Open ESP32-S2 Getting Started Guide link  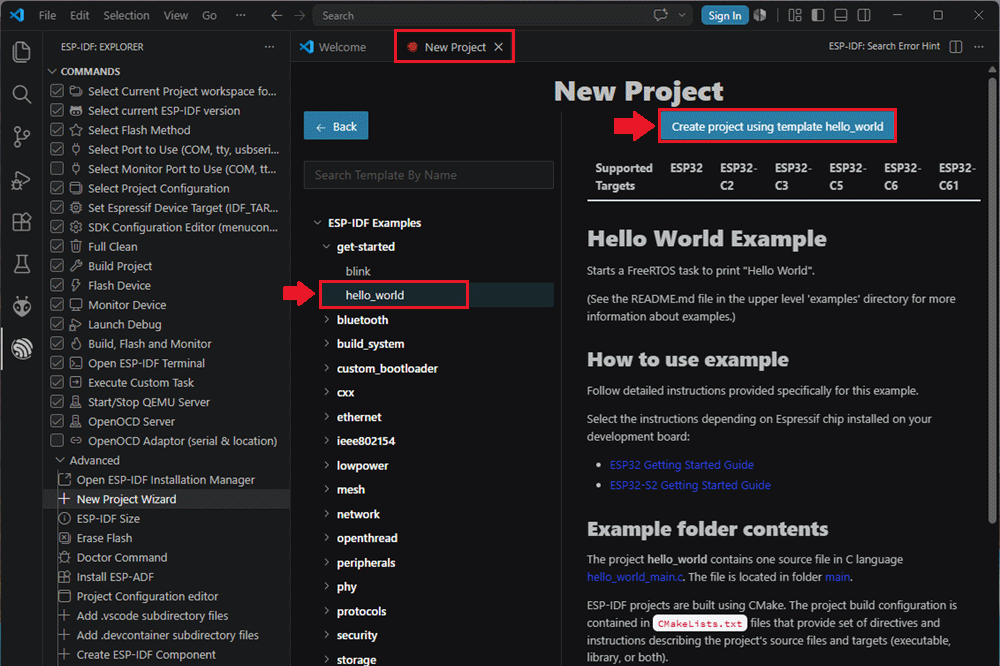(690, 485)
